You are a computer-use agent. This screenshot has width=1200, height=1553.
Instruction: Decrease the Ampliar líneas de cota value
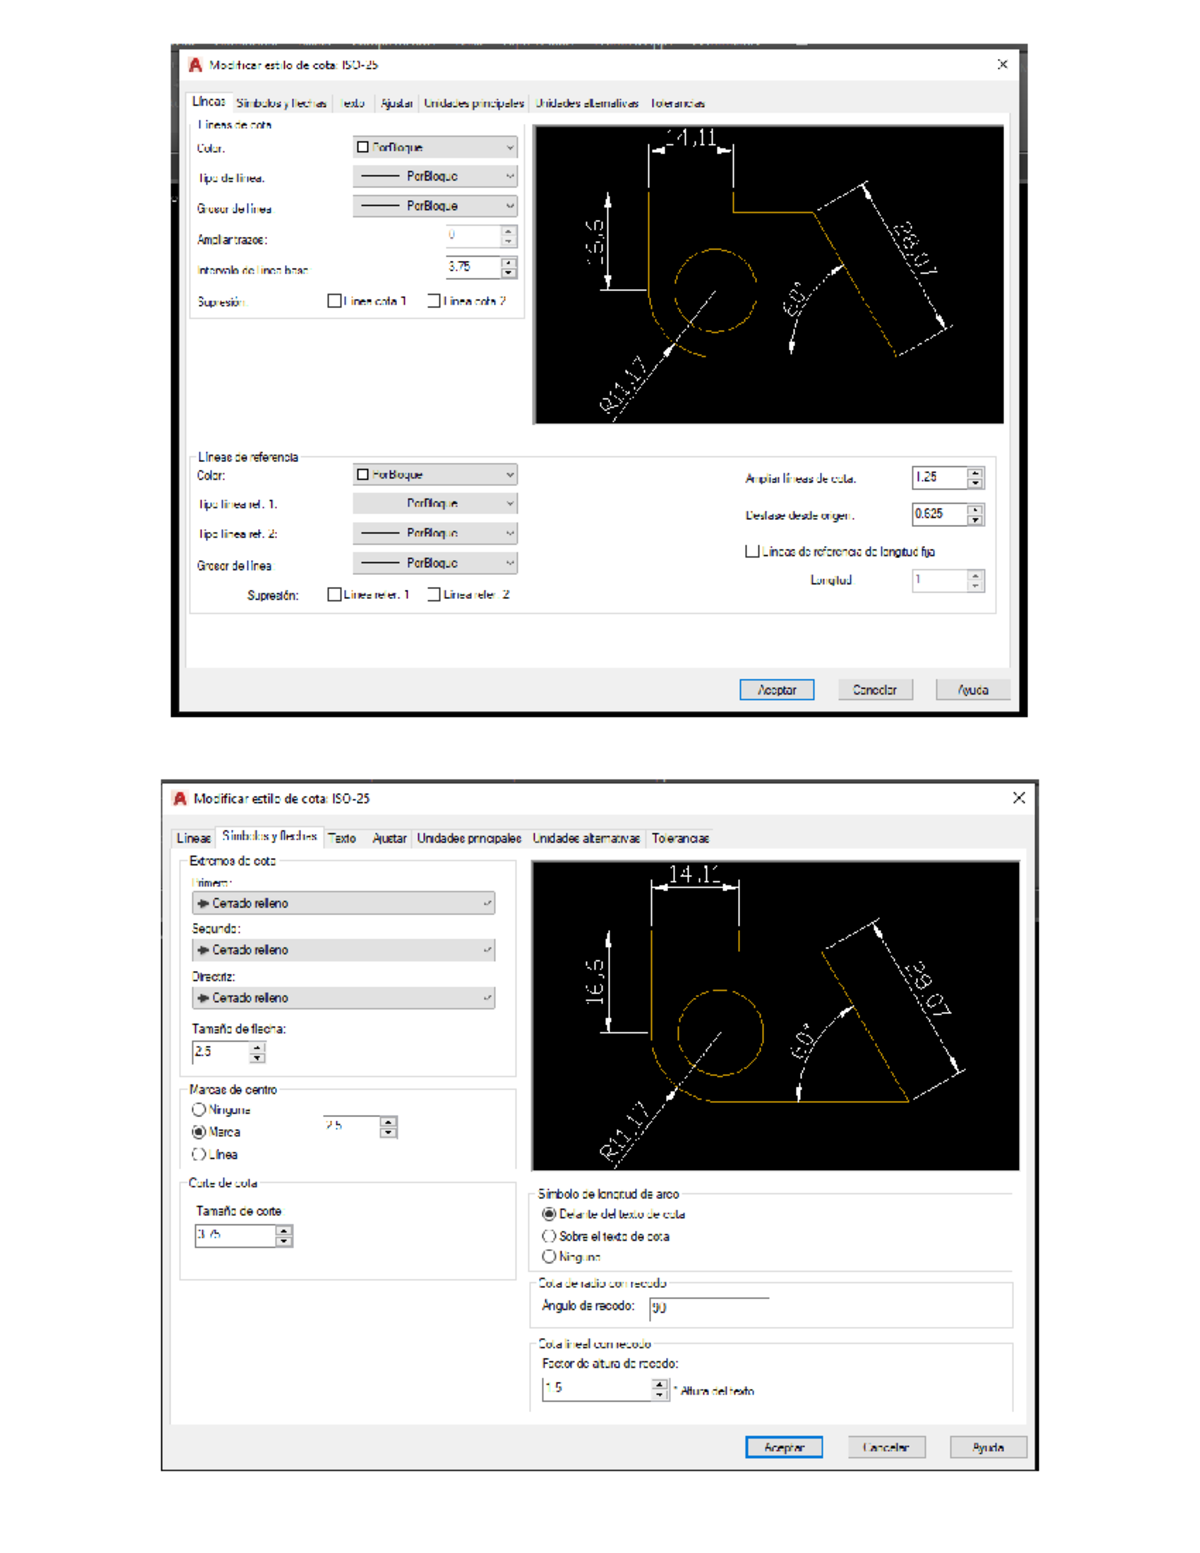[975, 484]
